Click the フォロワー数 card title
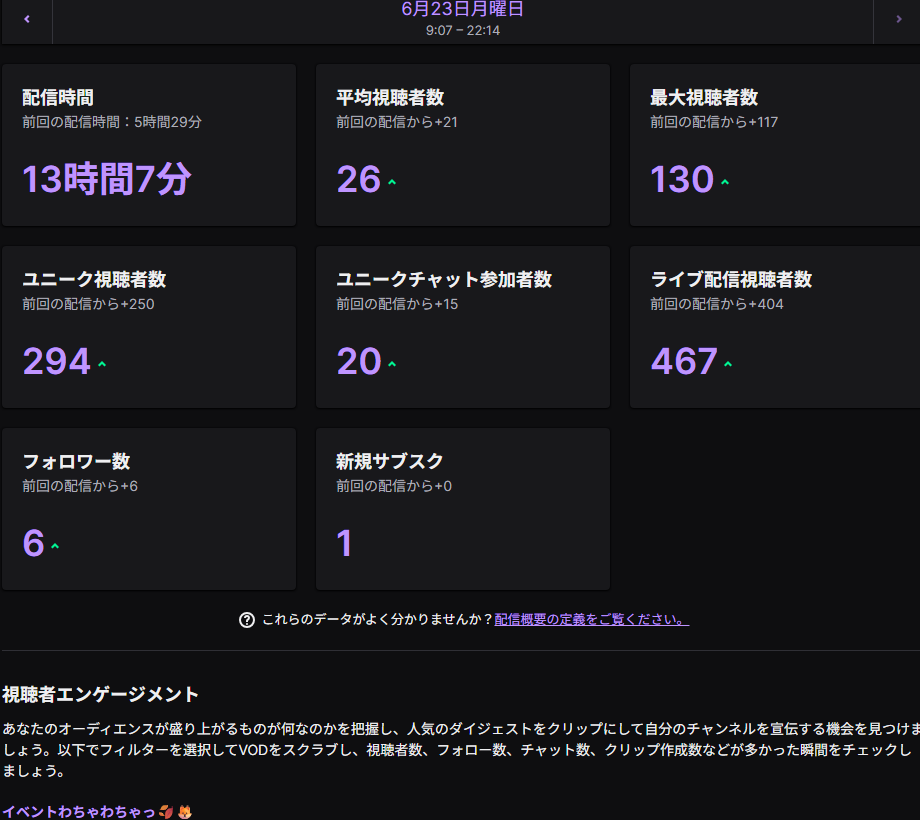The image size is (920, 820). tap(76, 461)
